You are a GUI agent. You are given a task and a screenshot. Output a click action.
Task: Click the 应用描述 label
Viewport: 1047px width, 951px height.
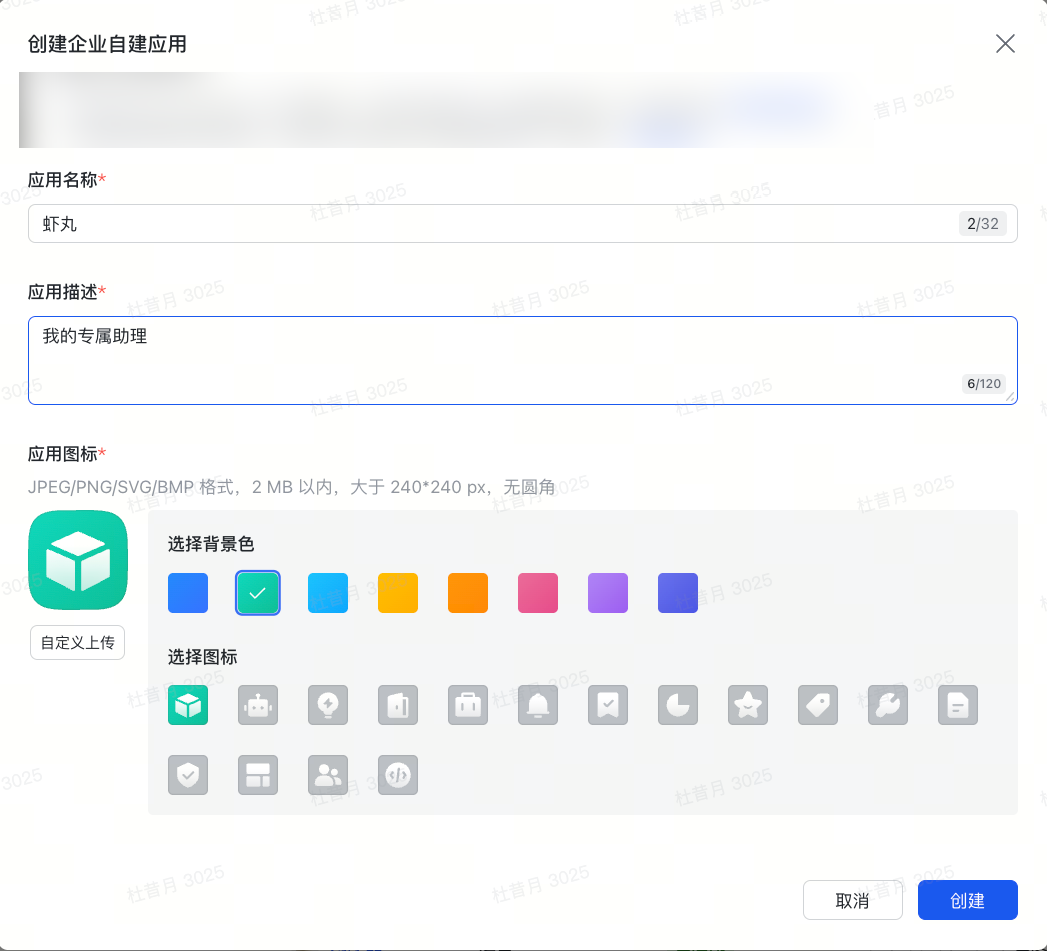tap(63, 292)
